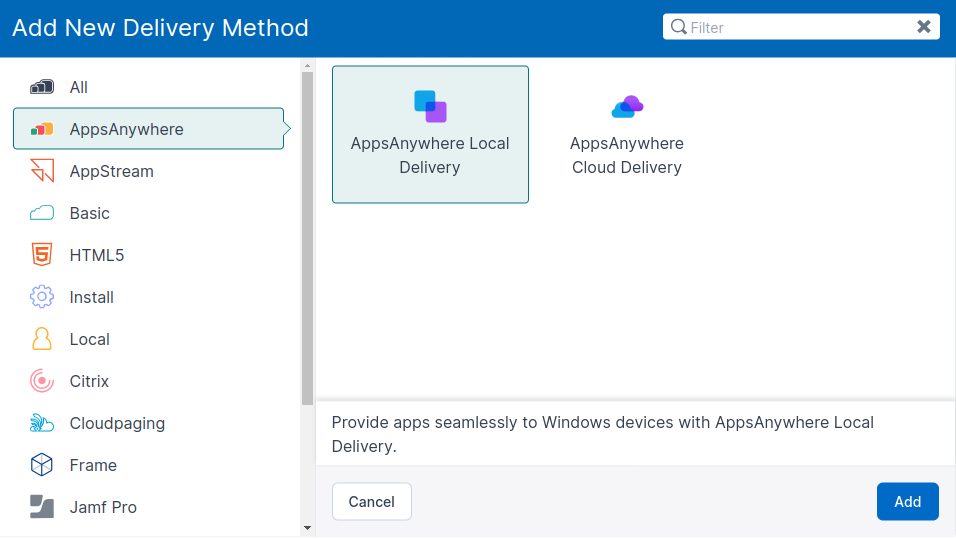
Task: Select the AppsAnywhere Local Delivery tile
Action: click(430, 135)
